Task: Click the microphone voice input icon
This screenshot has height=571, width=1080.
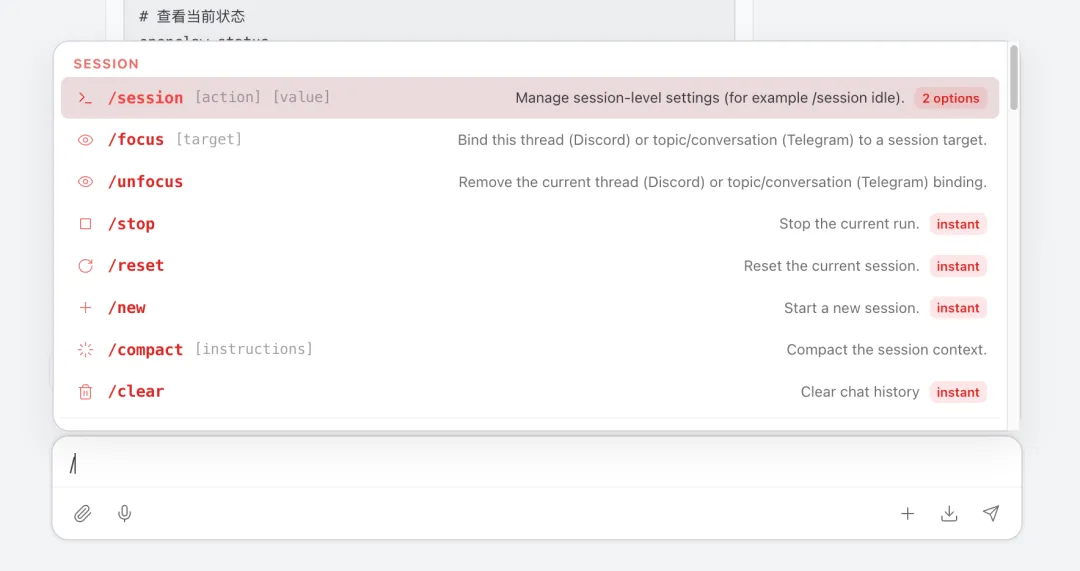Action: tap(125, 514)
